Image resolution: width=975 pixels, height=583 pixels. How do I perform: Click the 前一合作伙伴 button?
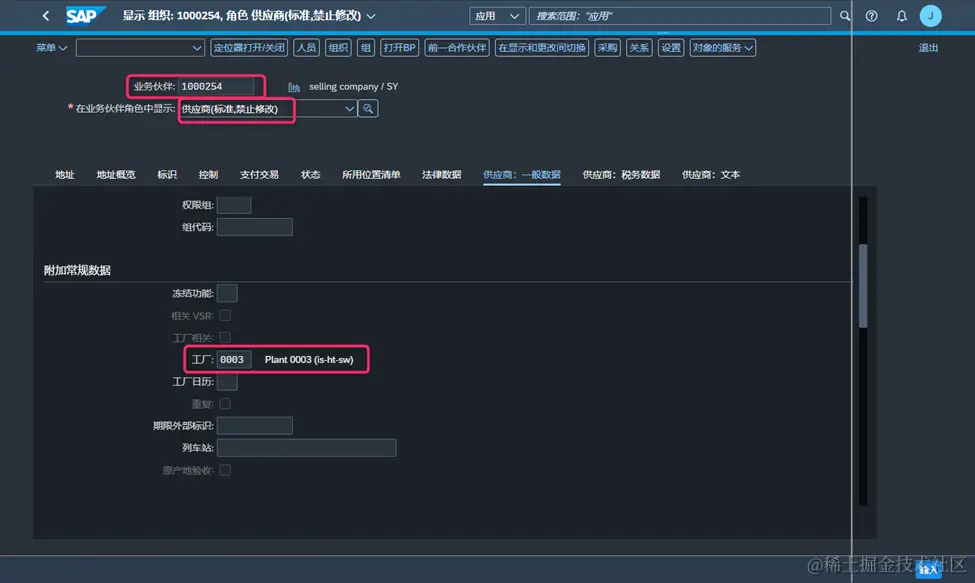[457, 48]
